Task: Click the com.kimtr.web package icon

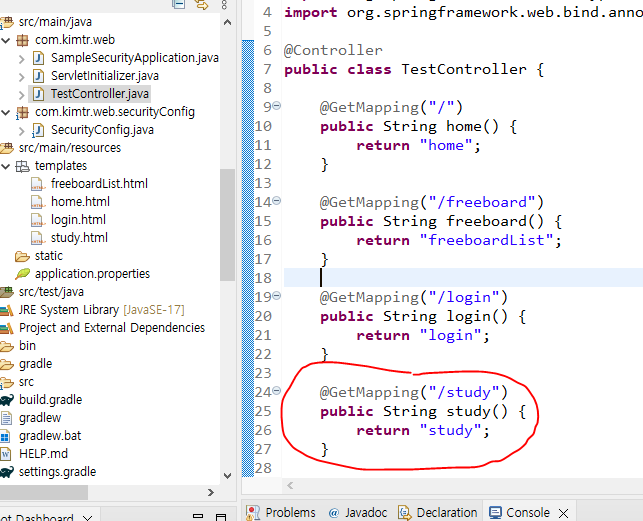Action: pos(22,40)
